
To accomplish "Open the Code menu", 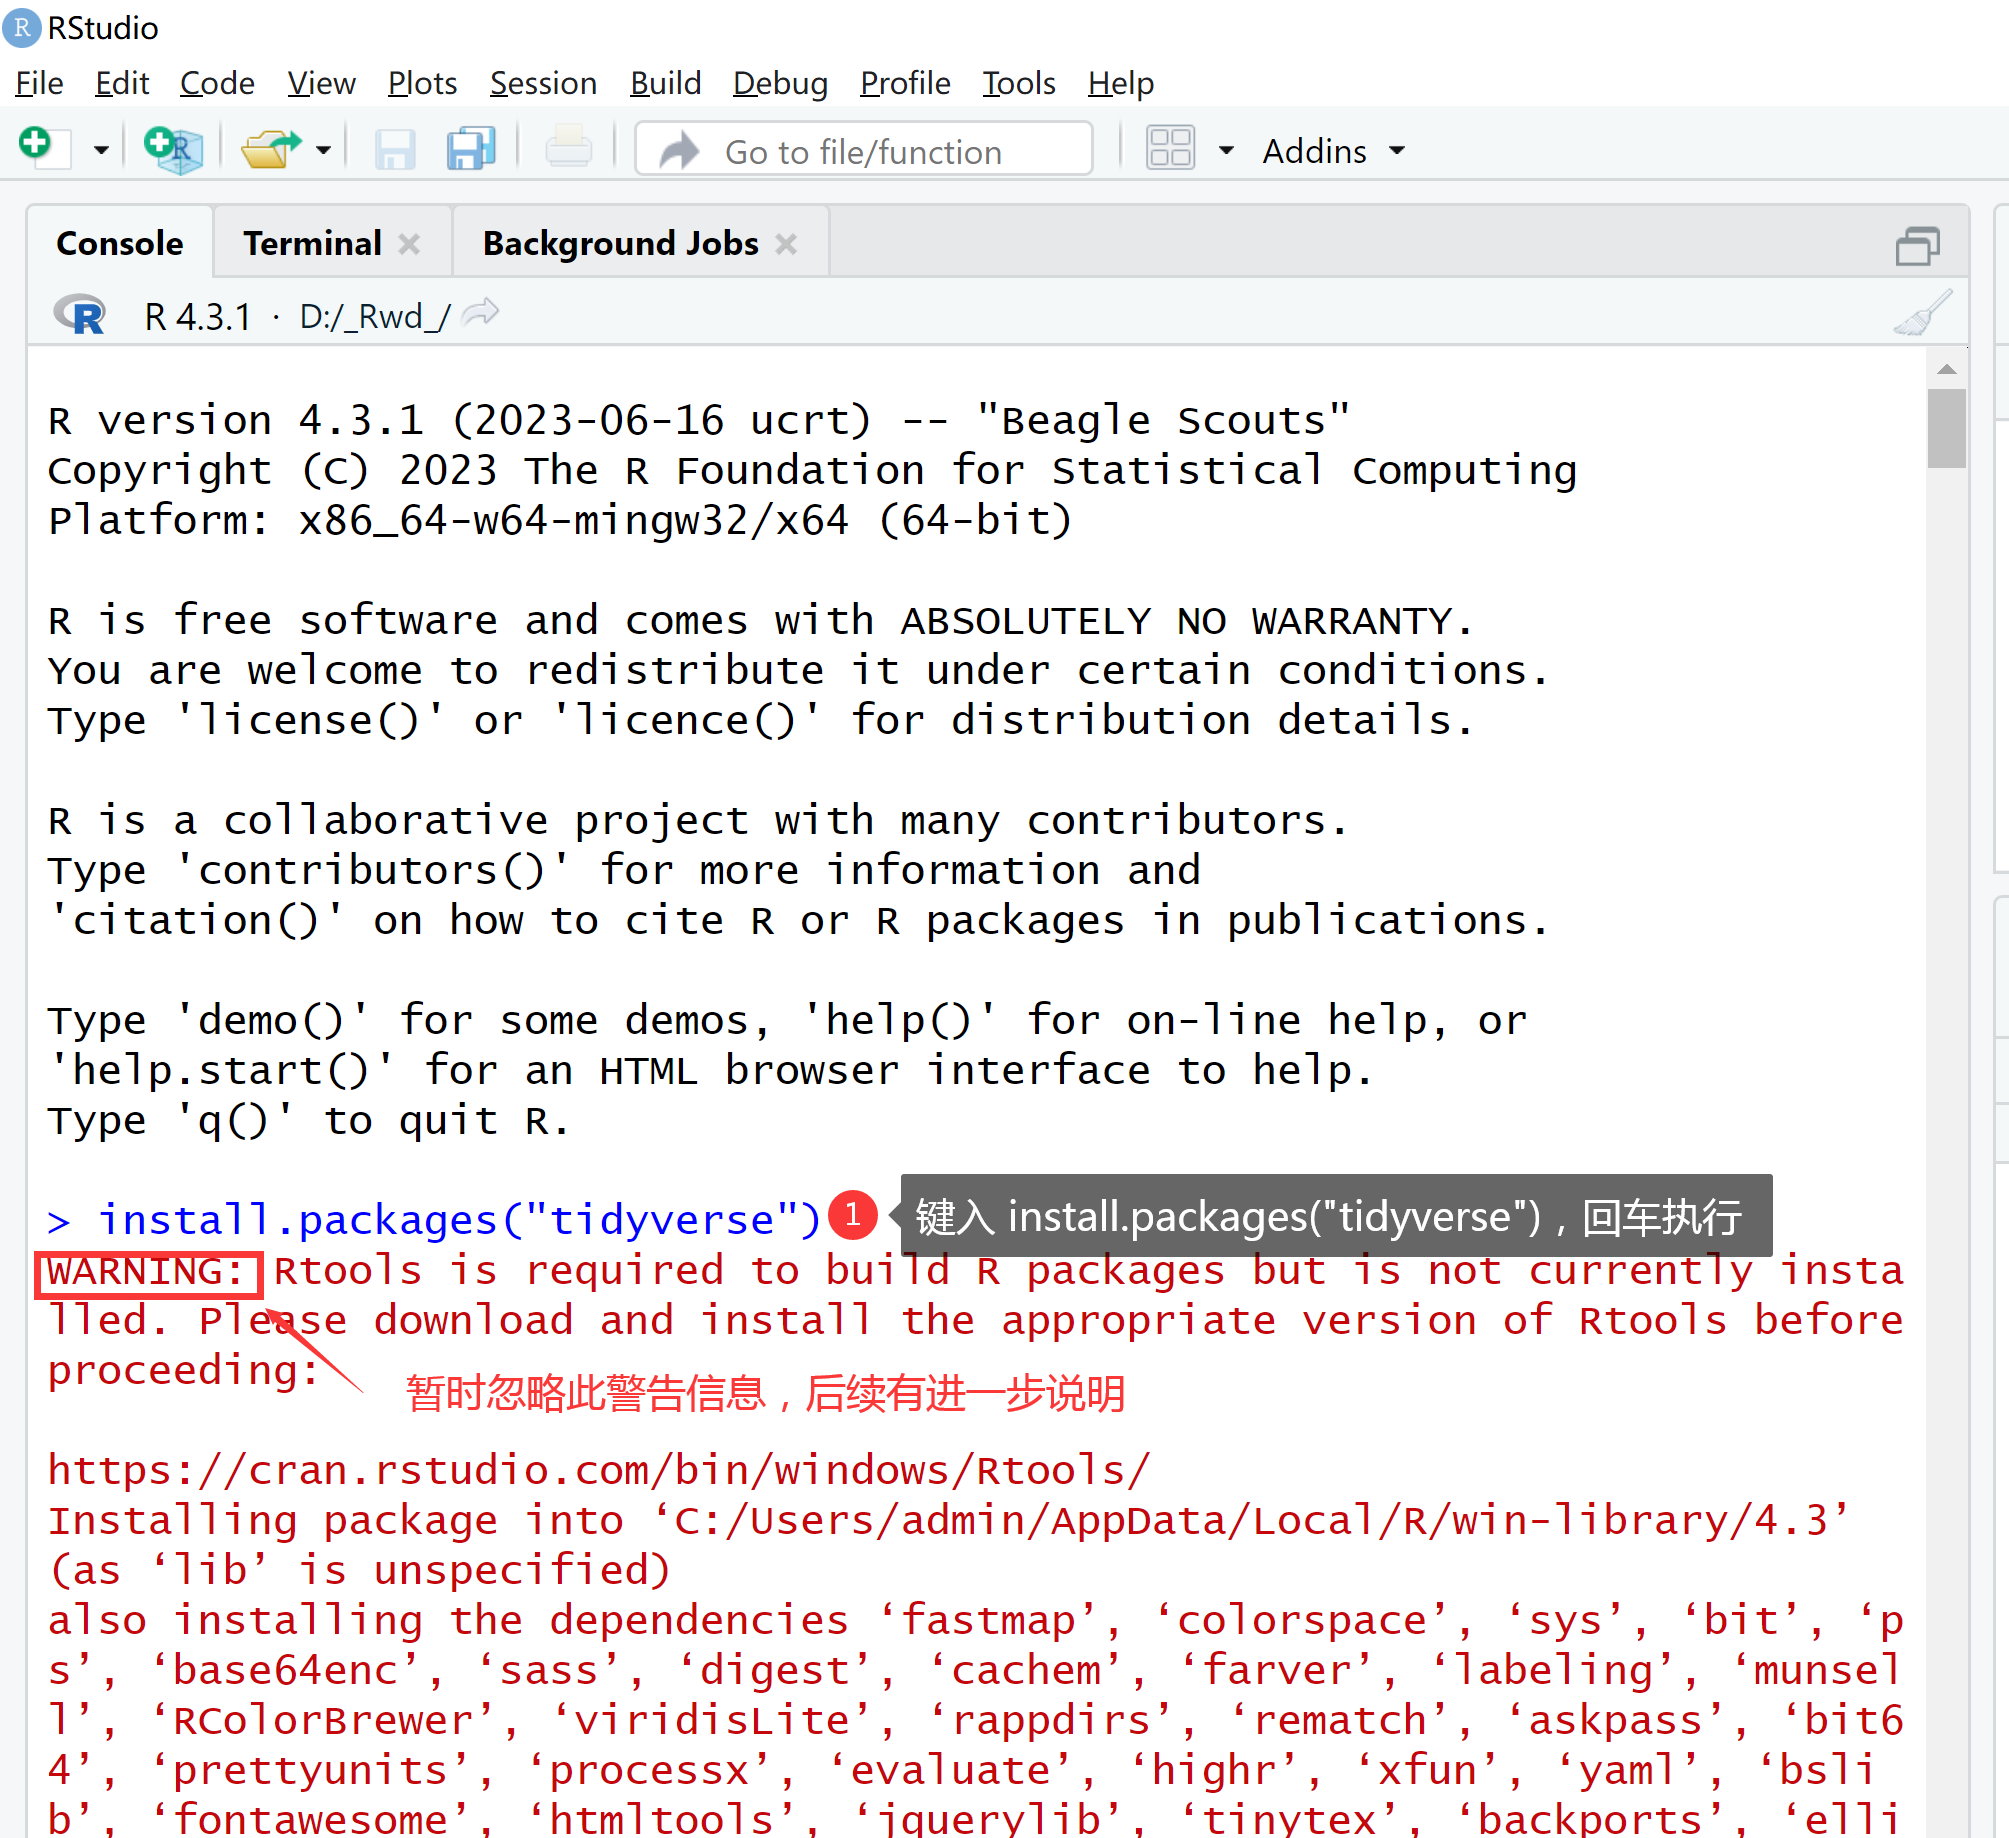I will coord(217,83).
